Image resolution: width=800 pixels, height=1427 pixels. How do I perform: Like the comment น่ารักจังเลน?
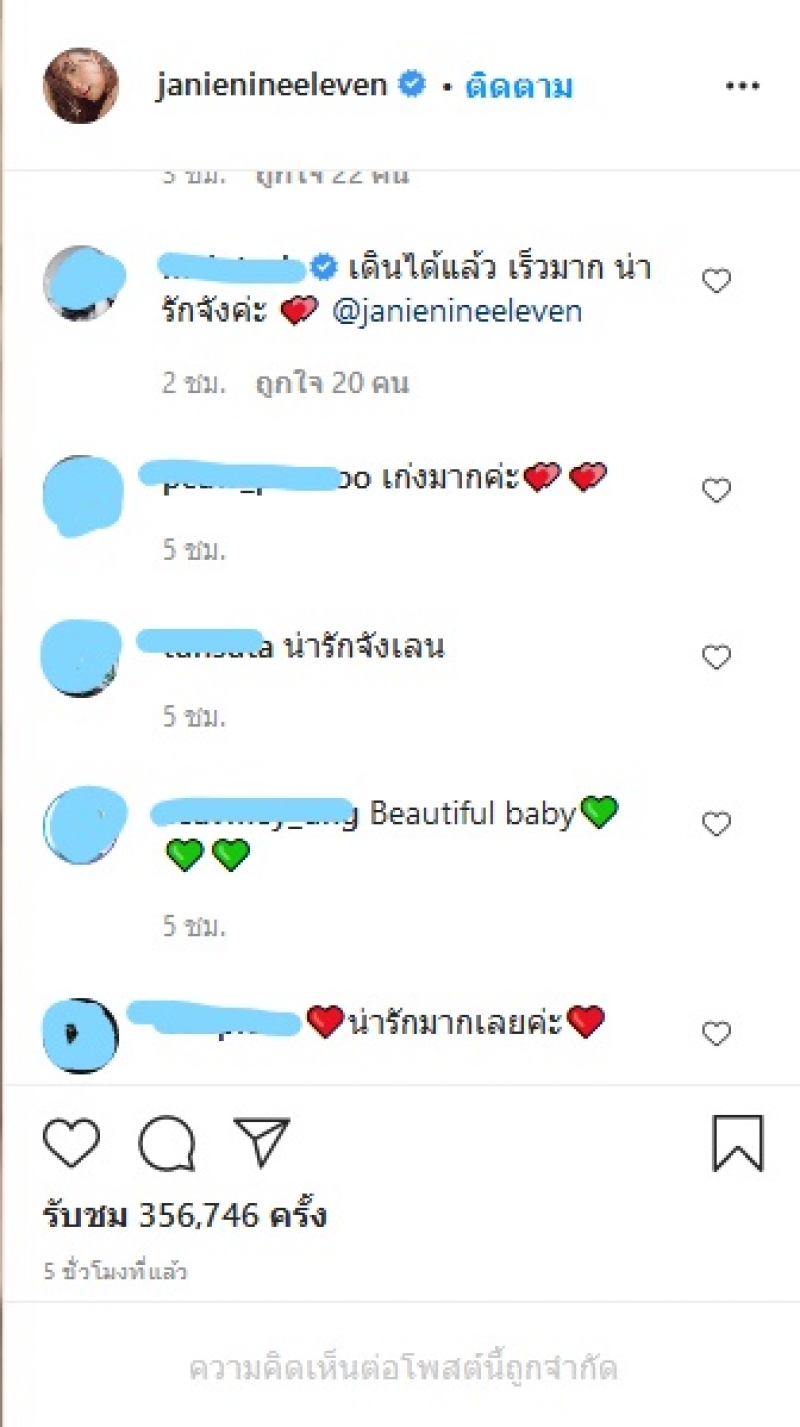pos(716,657)
